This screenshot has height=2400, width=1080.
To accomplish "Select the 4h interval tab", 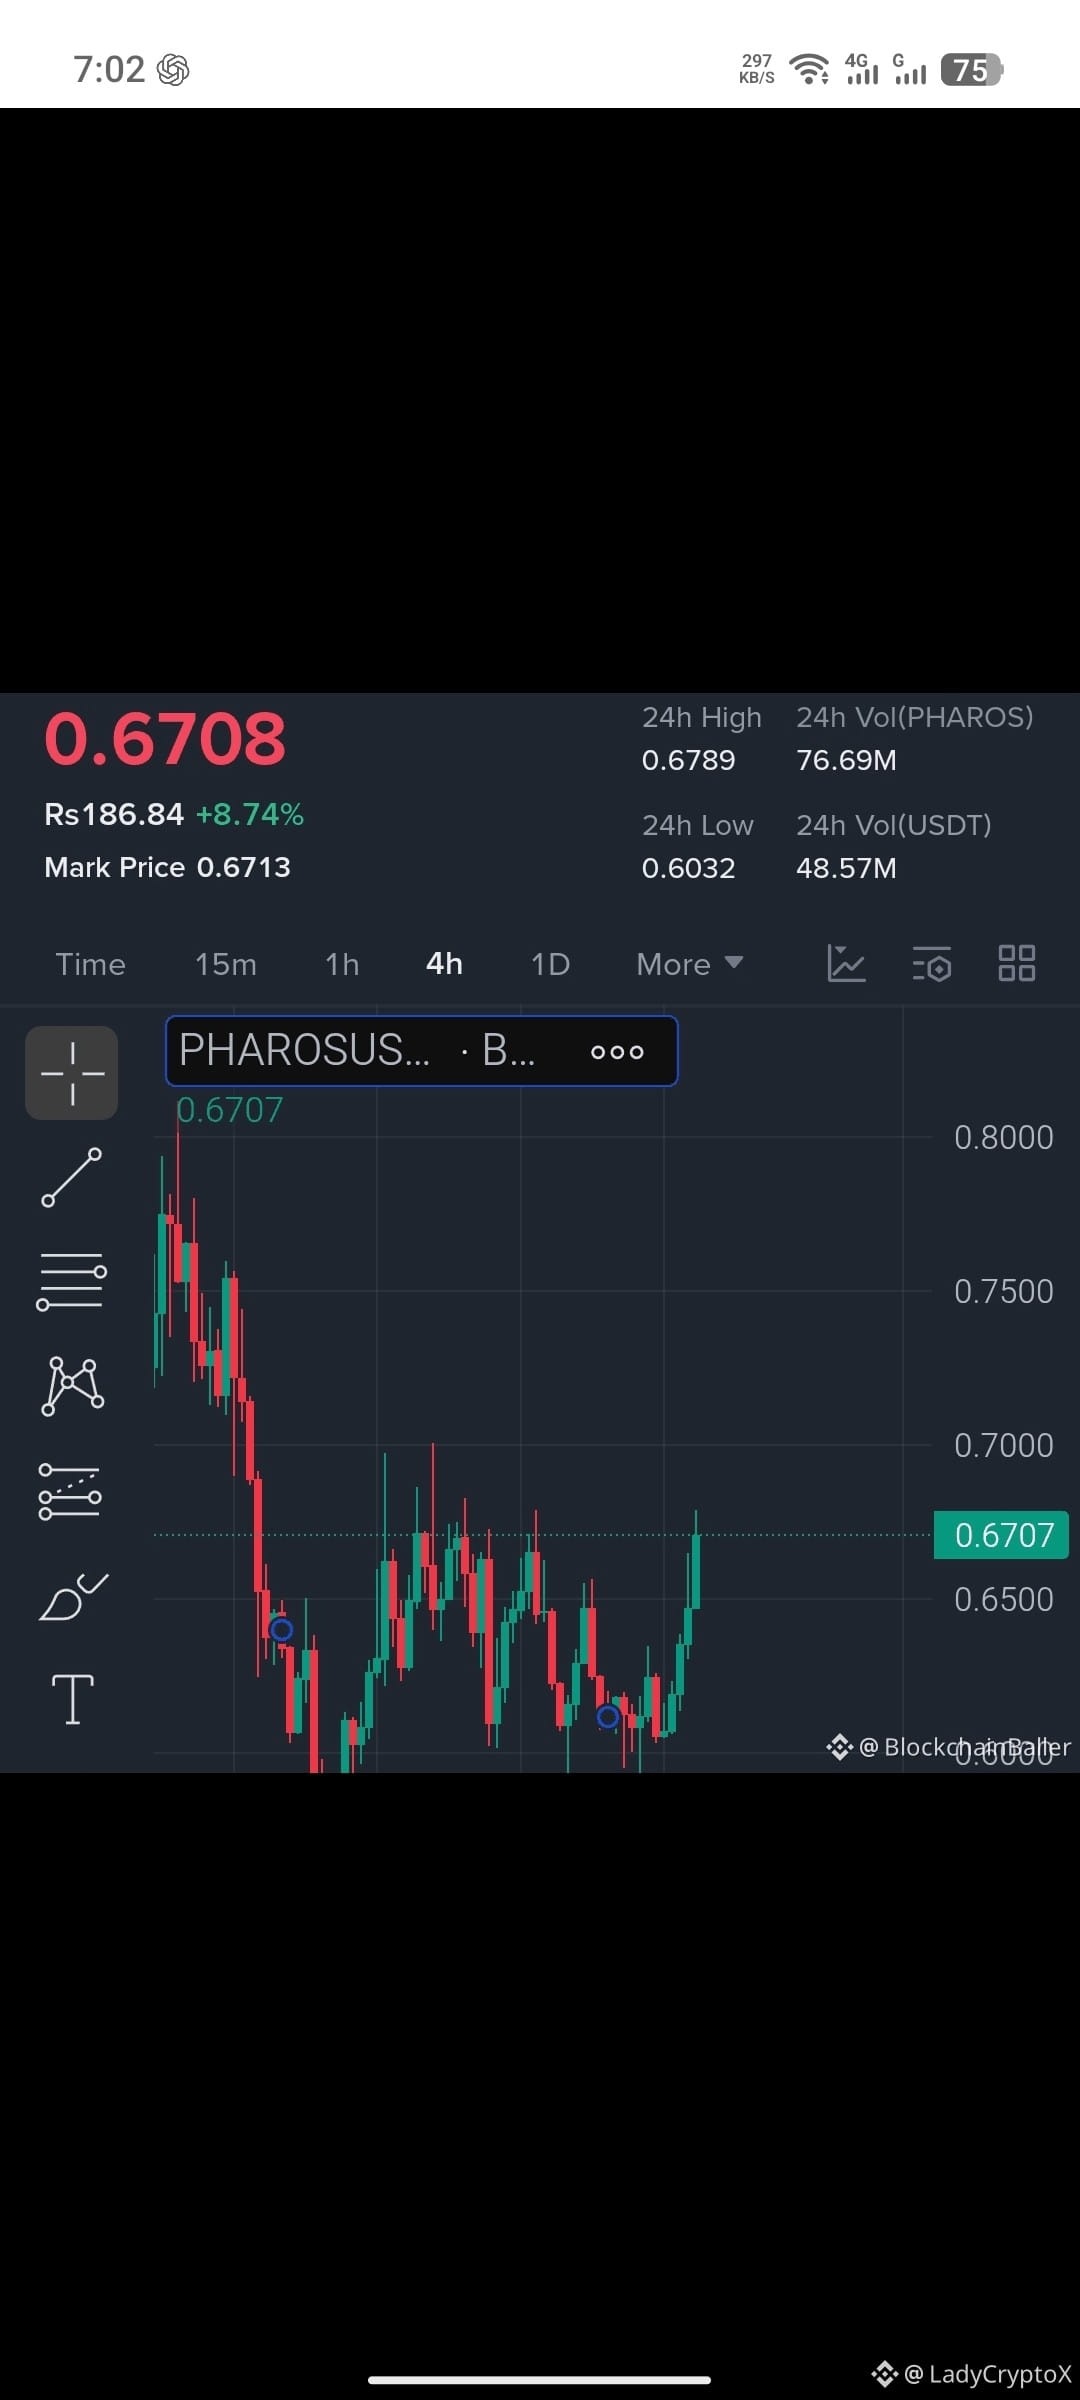I will [x=444, y=964].
